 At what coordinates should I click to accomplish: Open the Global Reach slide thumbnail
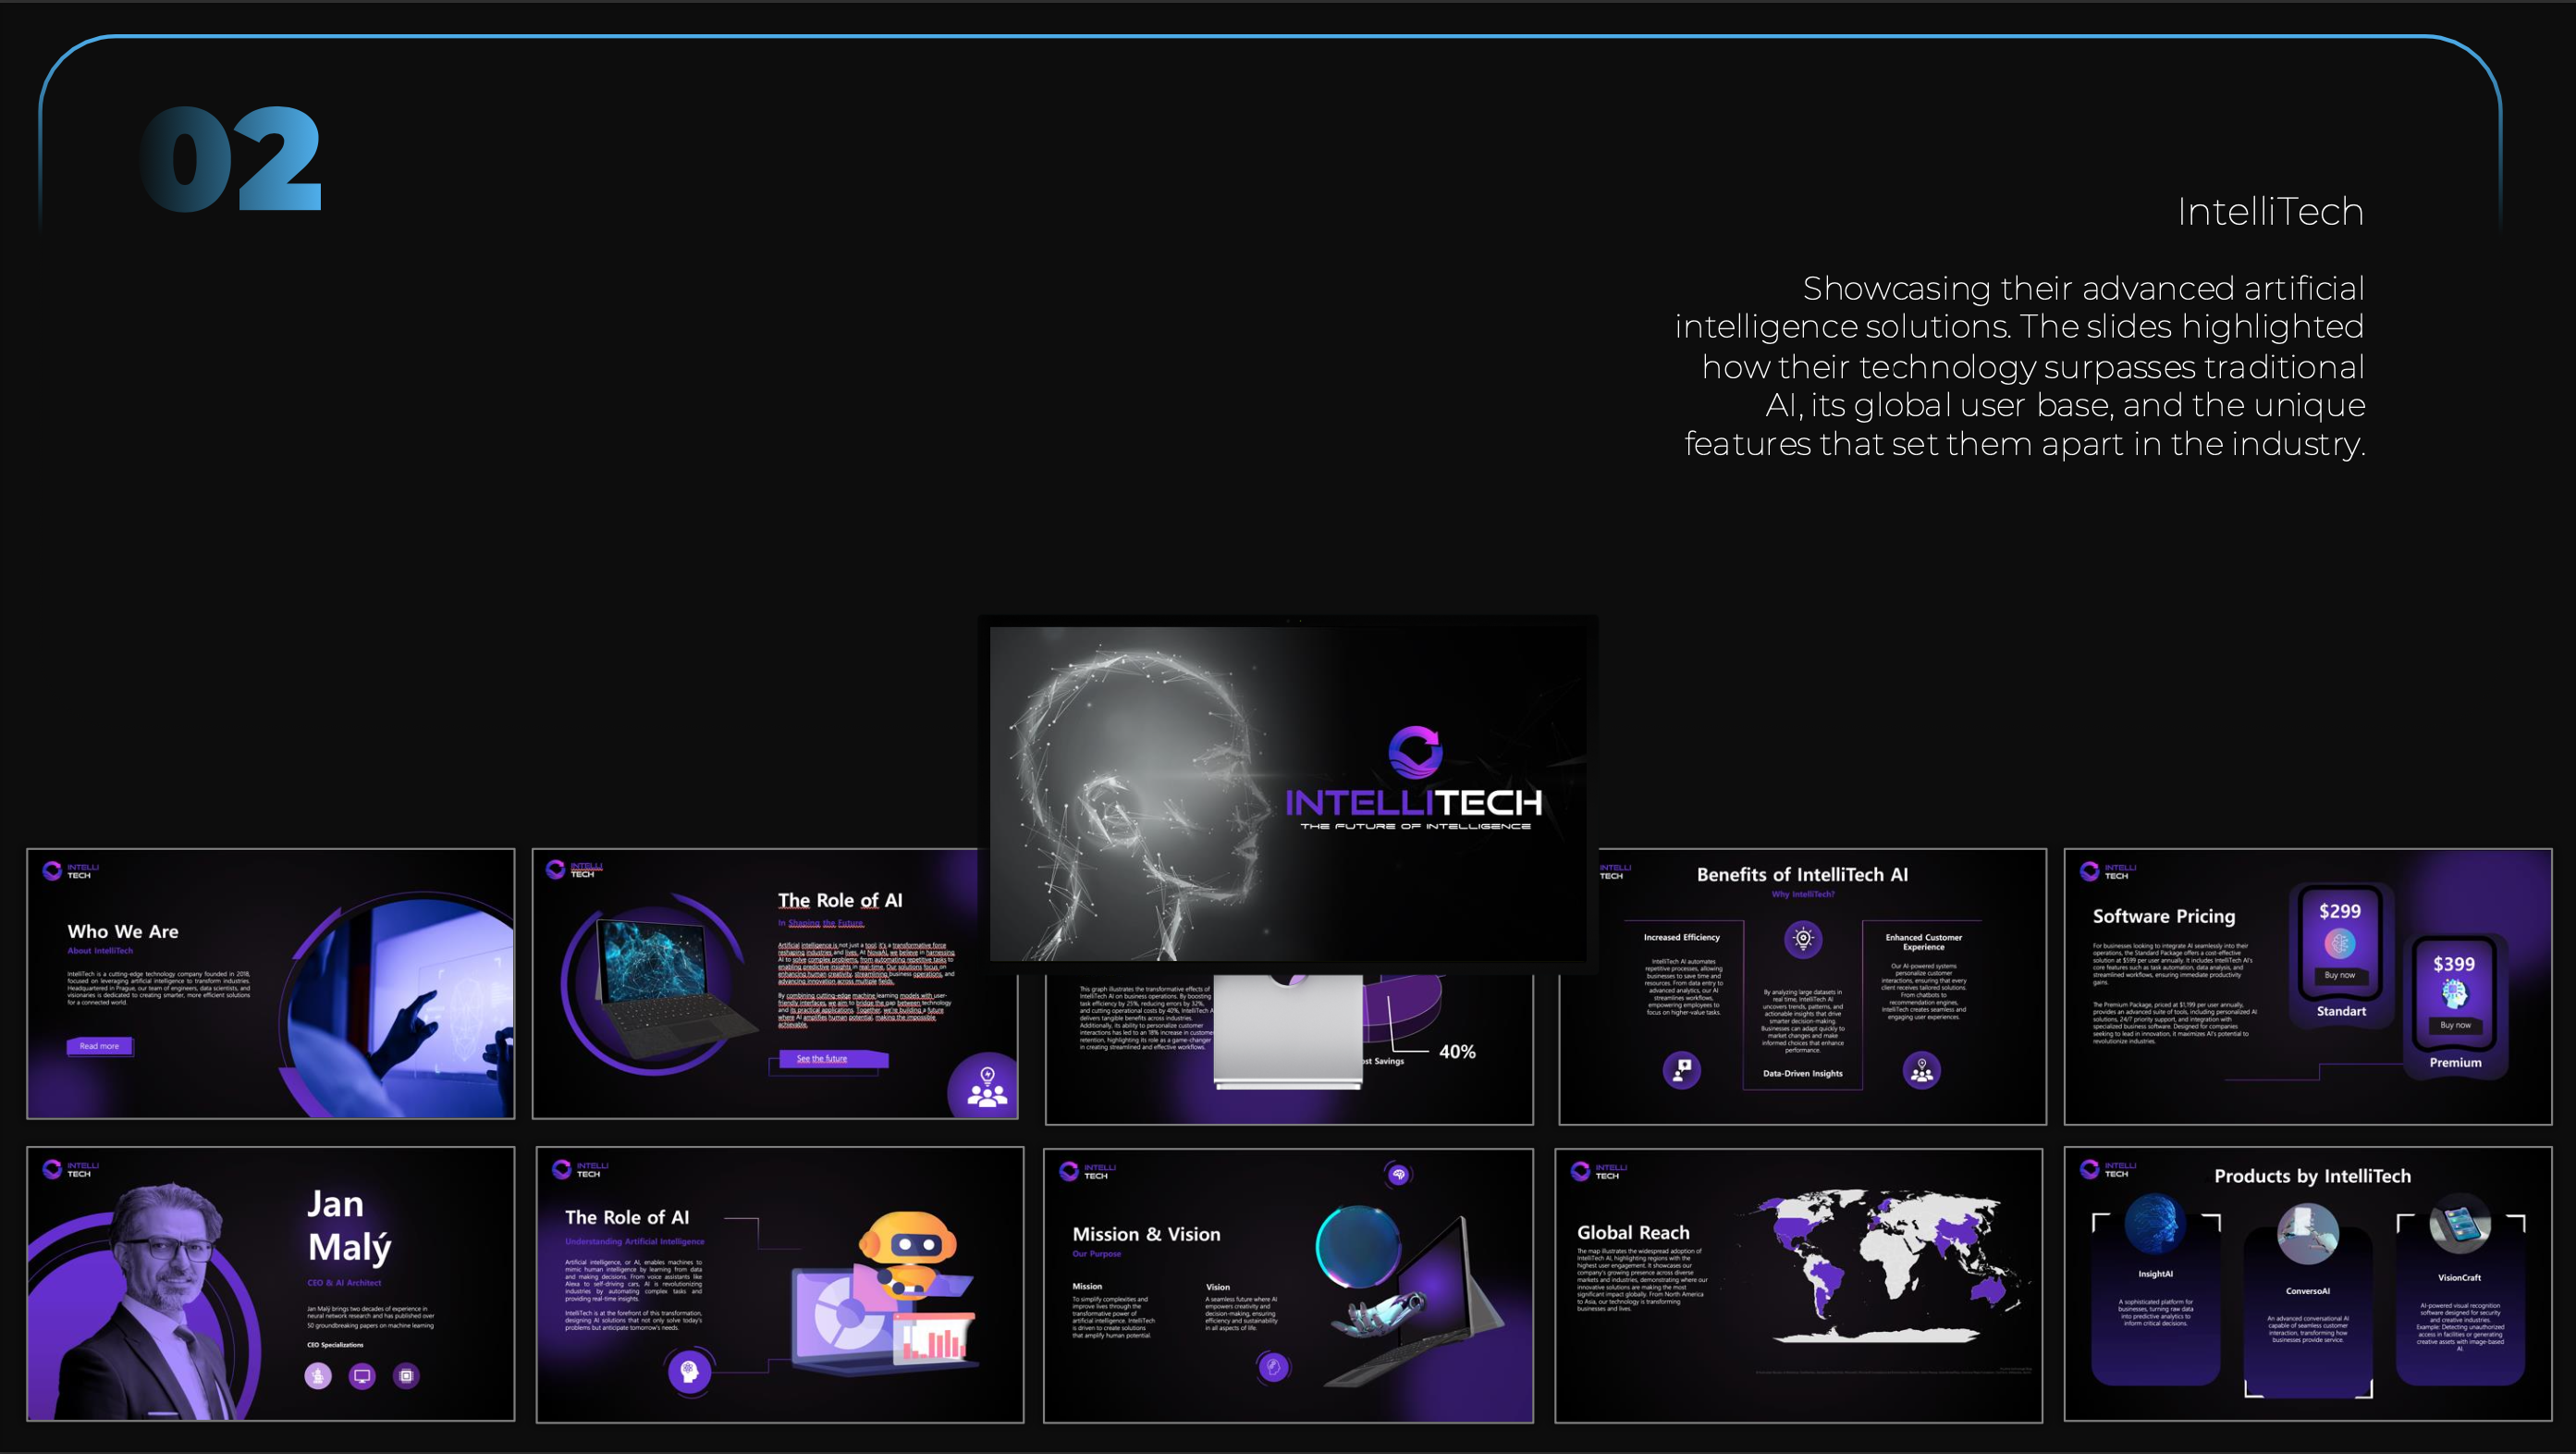click(1798, 1285)
